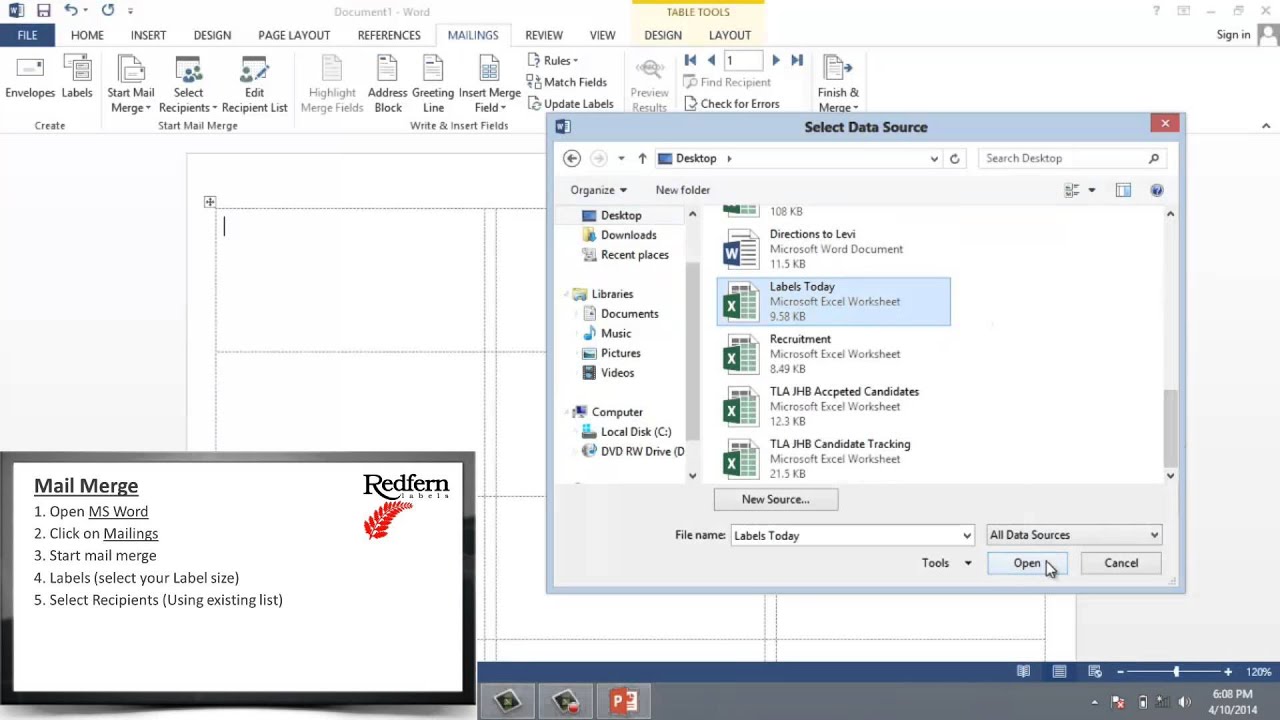Screen dimensions: 1280x720
Task: Select TLA JHB Accpeted Candidates file
Action: [833, 406]
